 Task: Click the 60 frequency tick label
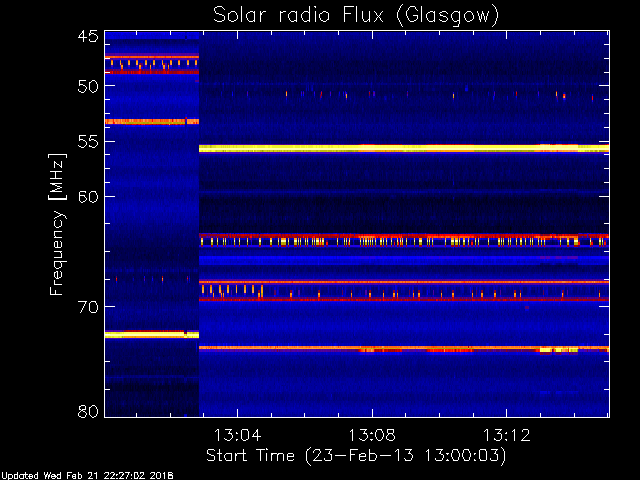(x=88, y=197)
